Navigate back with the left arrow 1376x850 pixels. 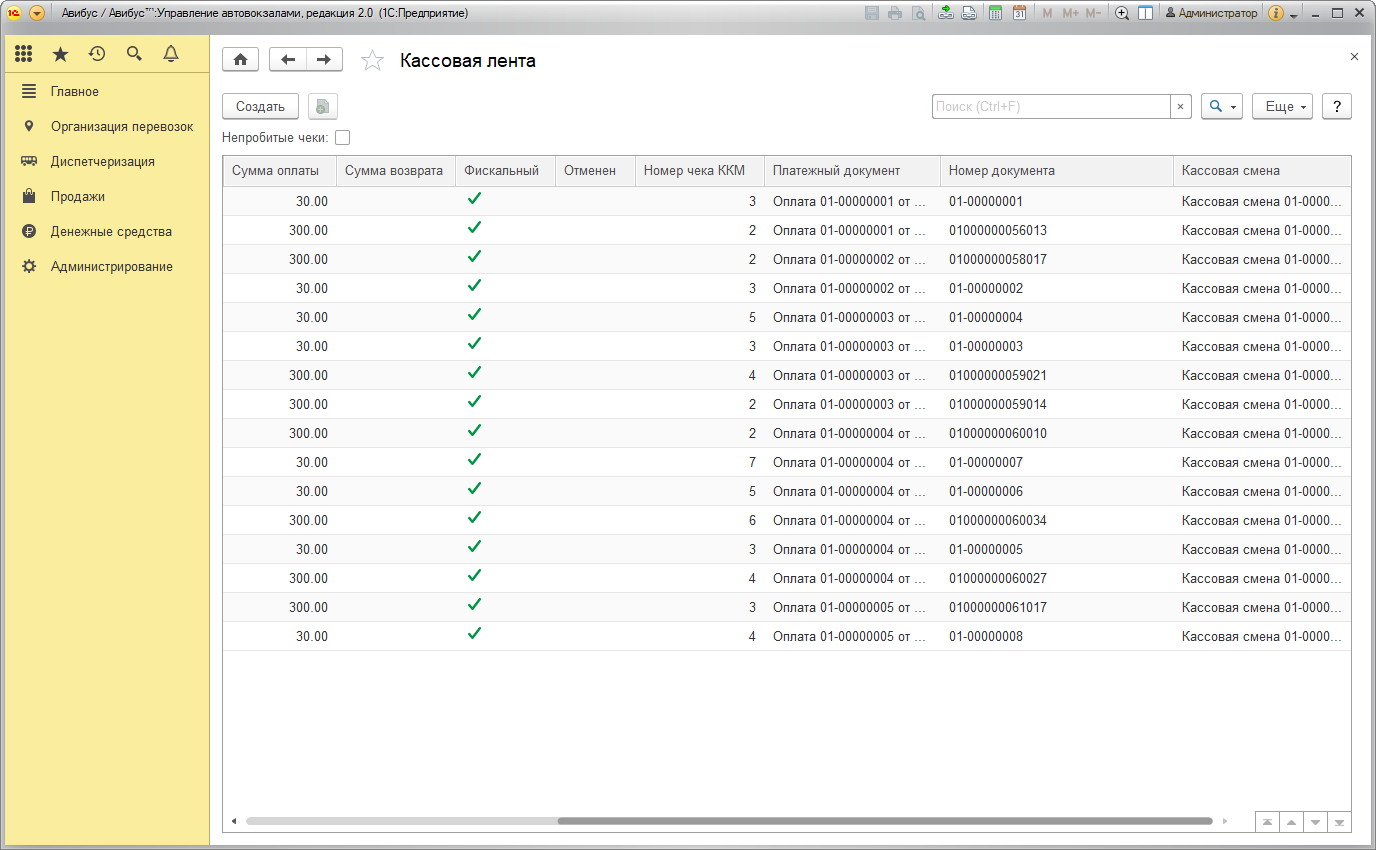click(x=288, y=60)
